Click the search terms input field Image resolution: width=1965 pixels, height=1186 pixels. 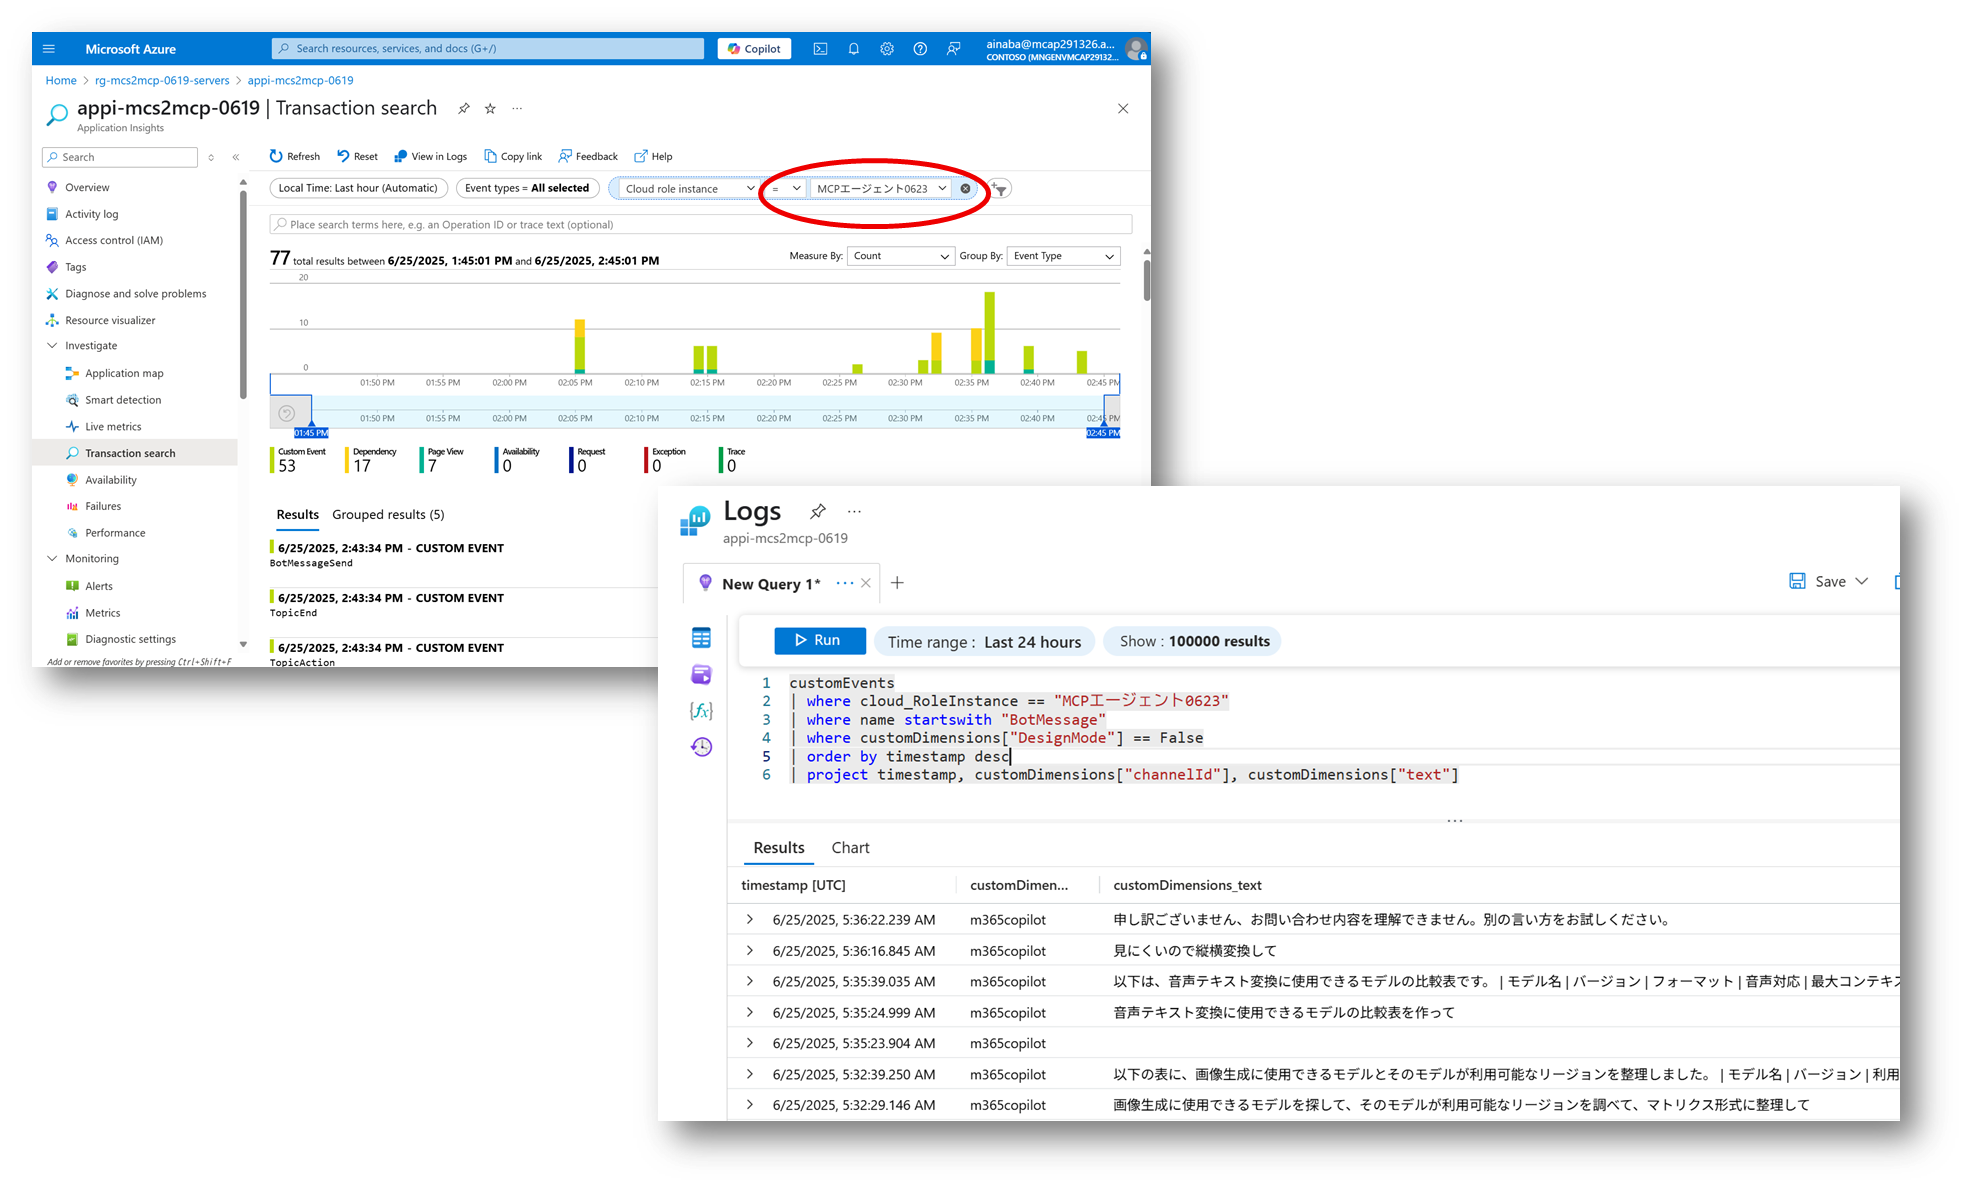(701, 224)
